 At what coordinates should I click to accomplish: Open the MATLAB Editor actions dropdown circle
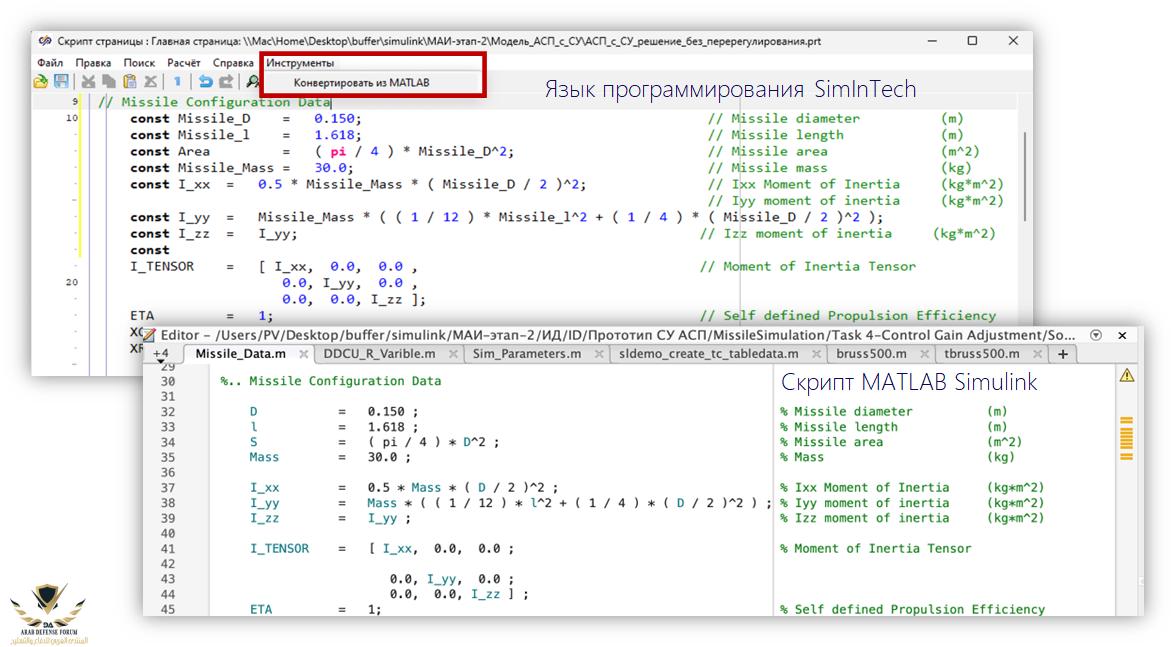coord(1096,335)
